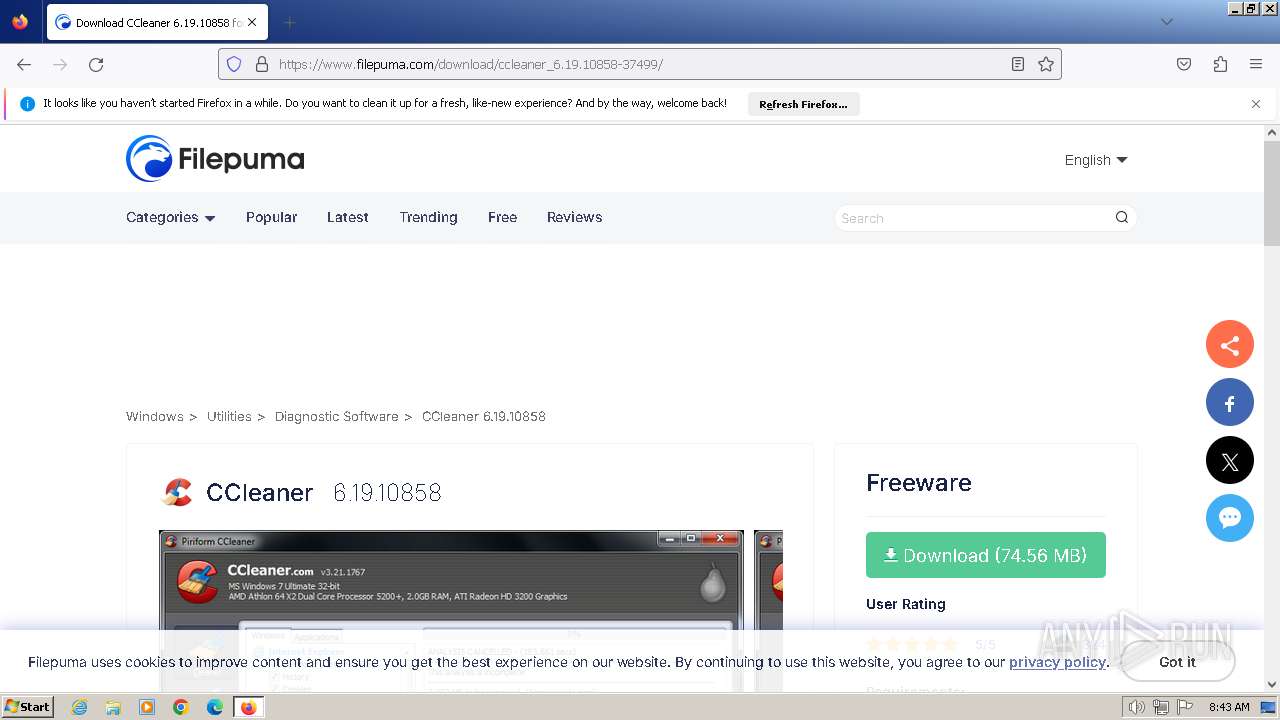Screen dimensions: 1280x720
Task: Open the privacy policy link
Action: [1057, 662]
